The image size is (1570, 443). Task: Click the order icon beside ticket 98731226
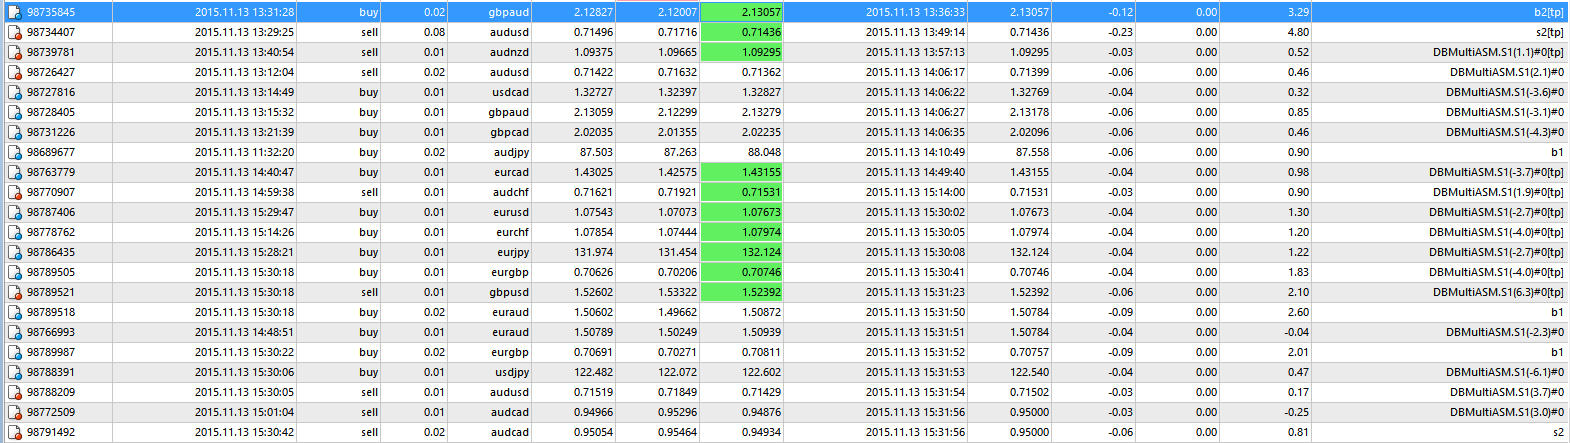(x=15, y=132)
